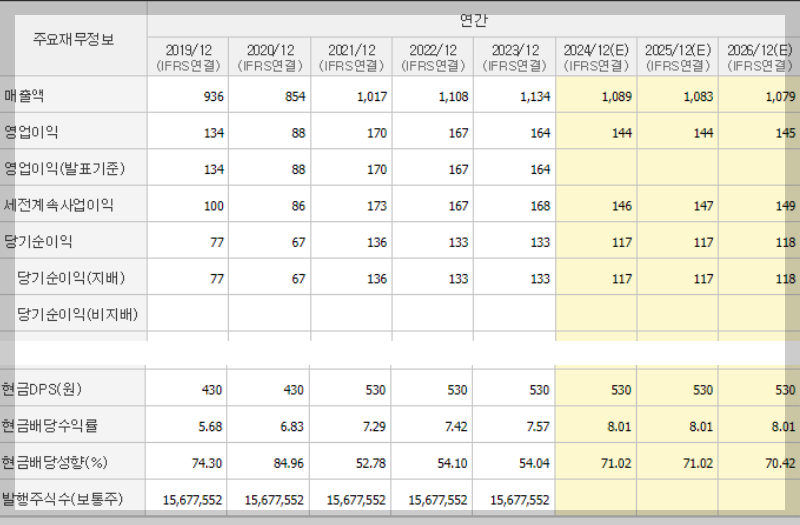Click the 당기순이익 row label
The width and height of the screenshot is (800, 525).
pos(38,241)
